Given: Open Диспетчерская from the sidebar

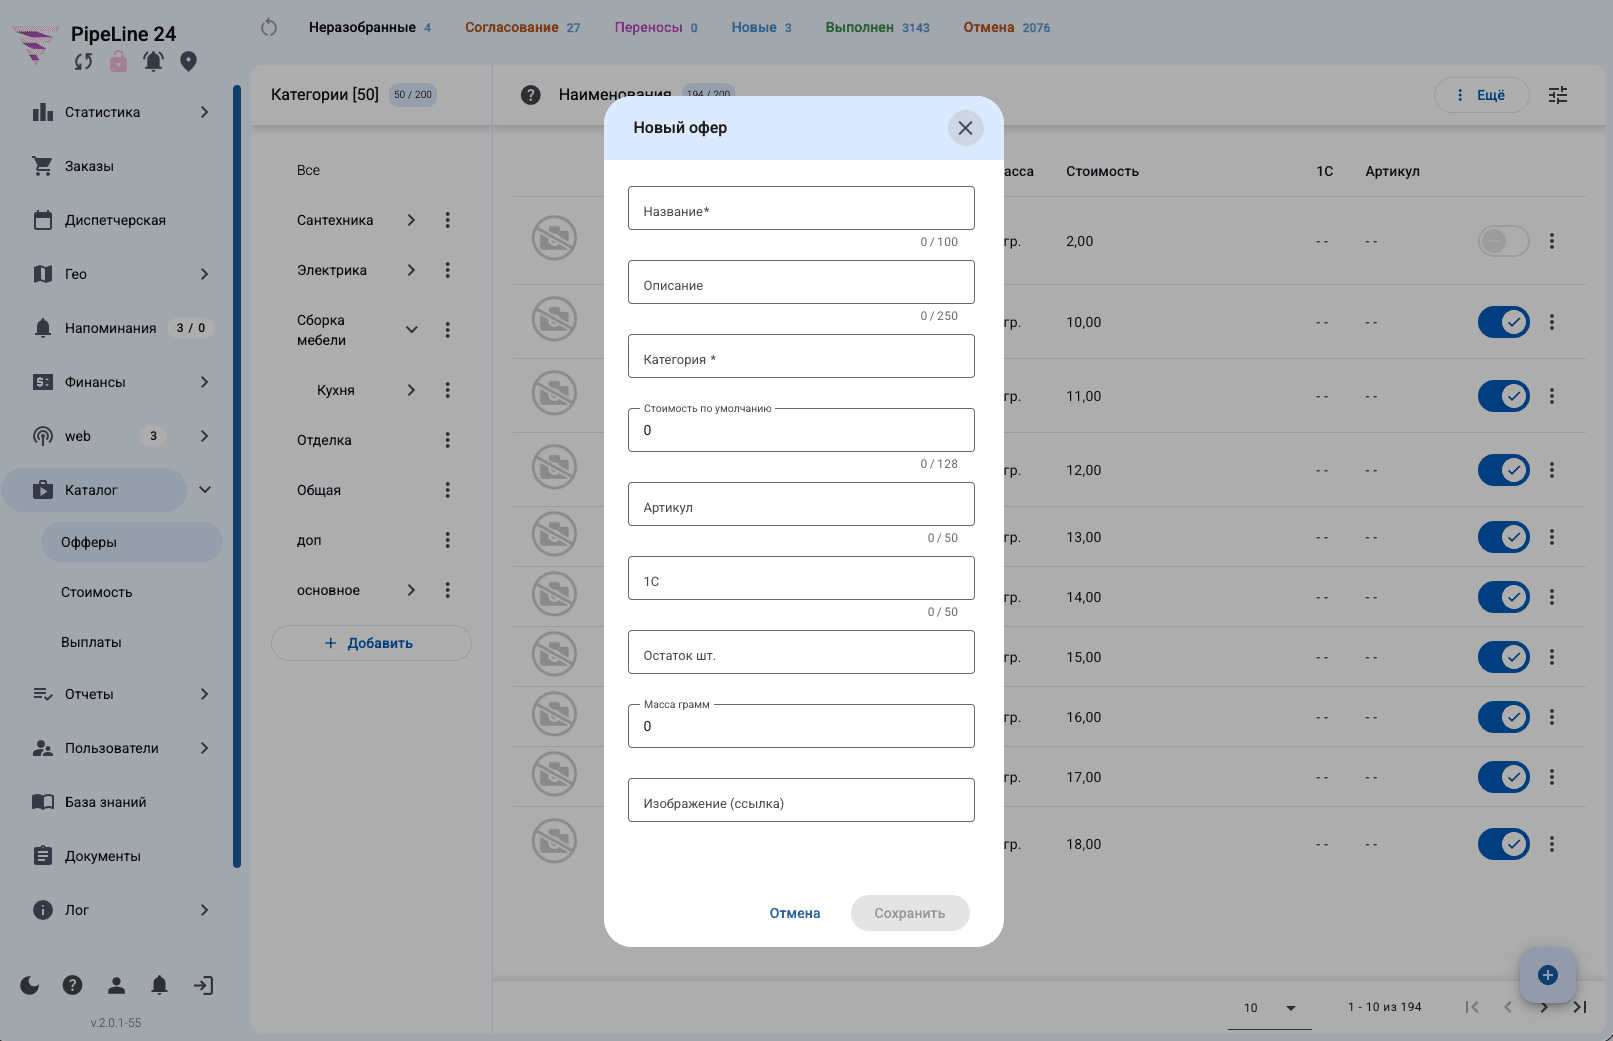Looking at the screenshot, I should point(115,220).
